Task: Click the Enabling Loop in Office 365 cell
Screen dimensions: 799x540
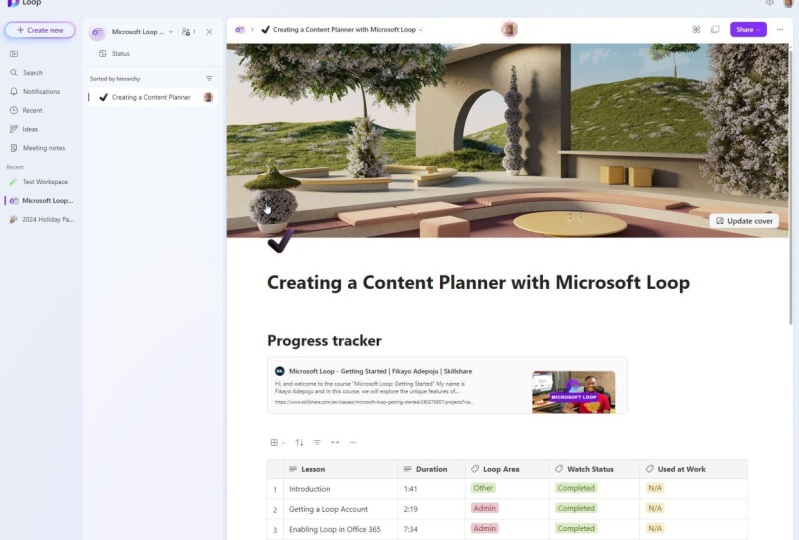Action: (x=340, y=529)
